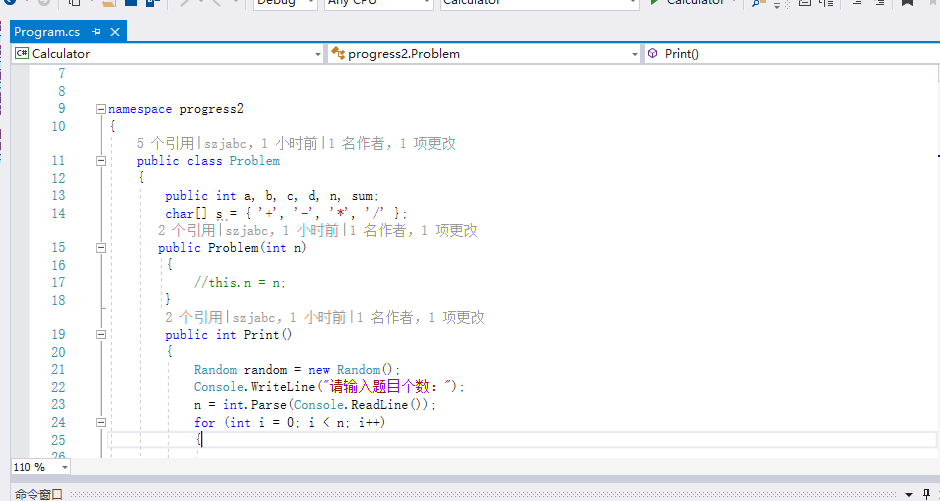Click the C# icon in the Calculator dropdown
This screenshot has height=501, width=940.
click(22, 53)
